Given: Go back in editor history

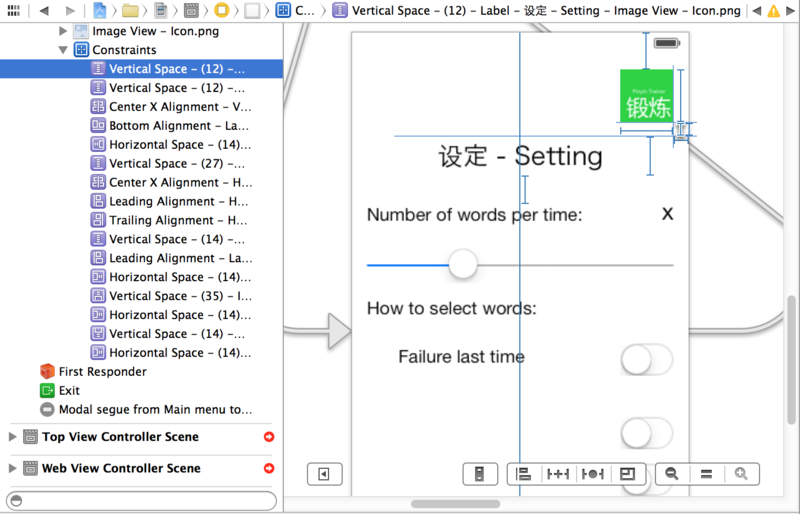Looking at the screenshot, I should 44,10.
